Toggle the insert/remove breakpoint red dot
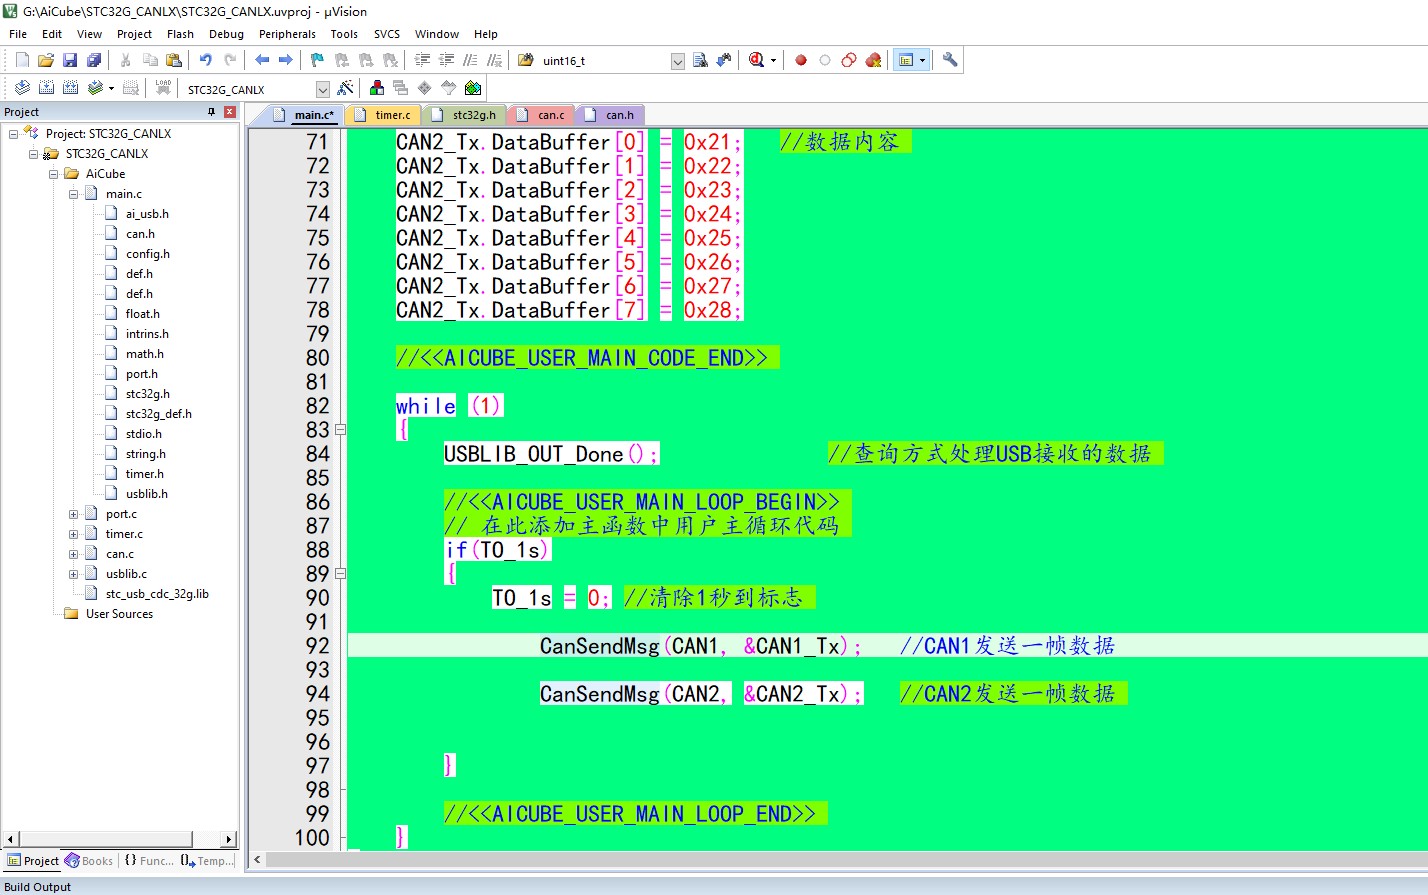1428x895 pixels. (x=801, y=60)
